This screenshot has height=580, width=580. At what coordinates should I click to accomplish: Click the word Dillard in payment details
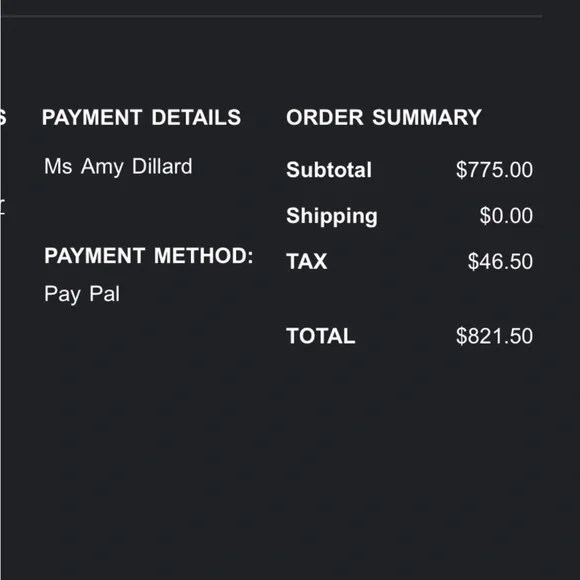pyautogui.click(x=162, y=166)
